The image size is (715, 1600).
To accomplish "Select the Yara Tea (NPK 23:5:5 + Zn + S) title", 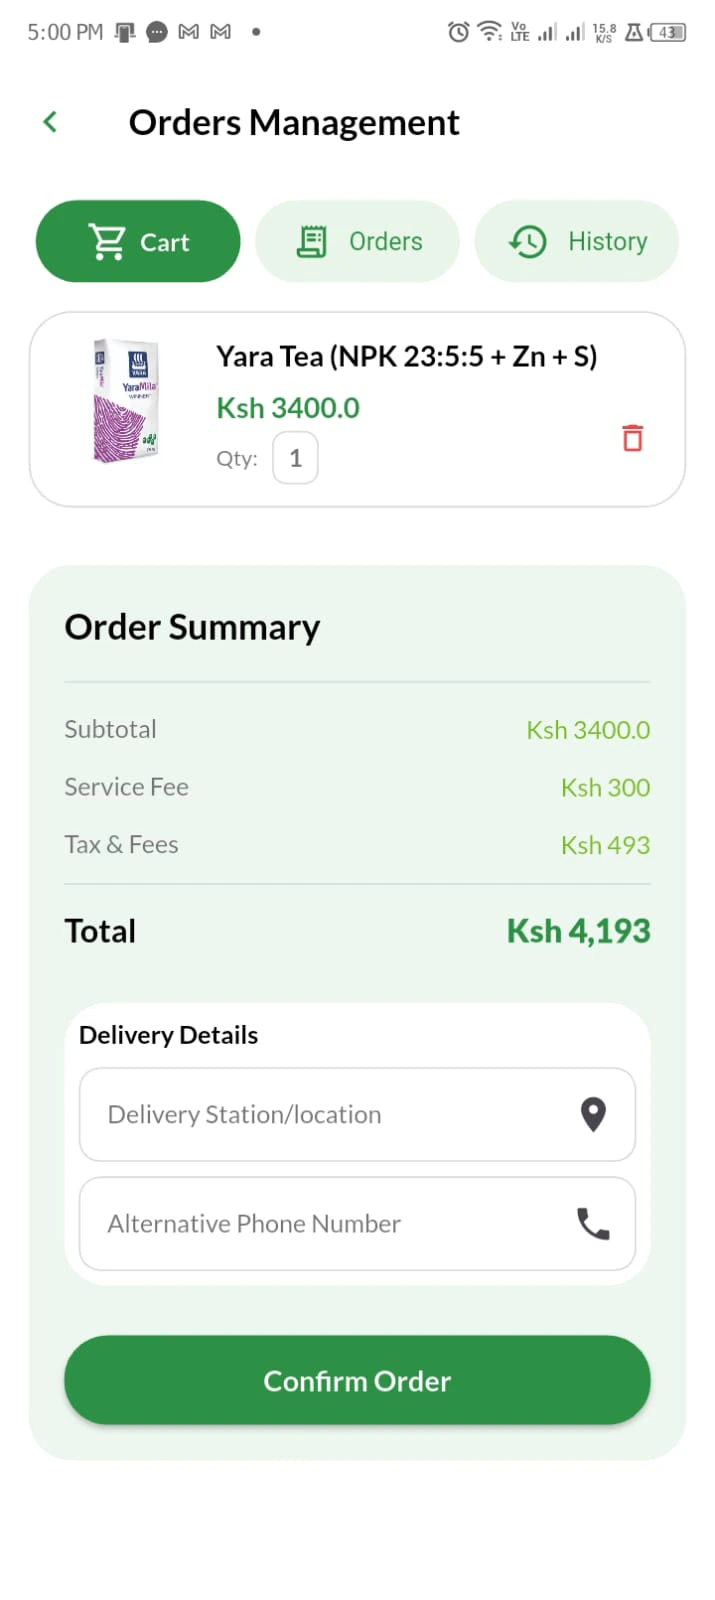I will coord(406,356).
